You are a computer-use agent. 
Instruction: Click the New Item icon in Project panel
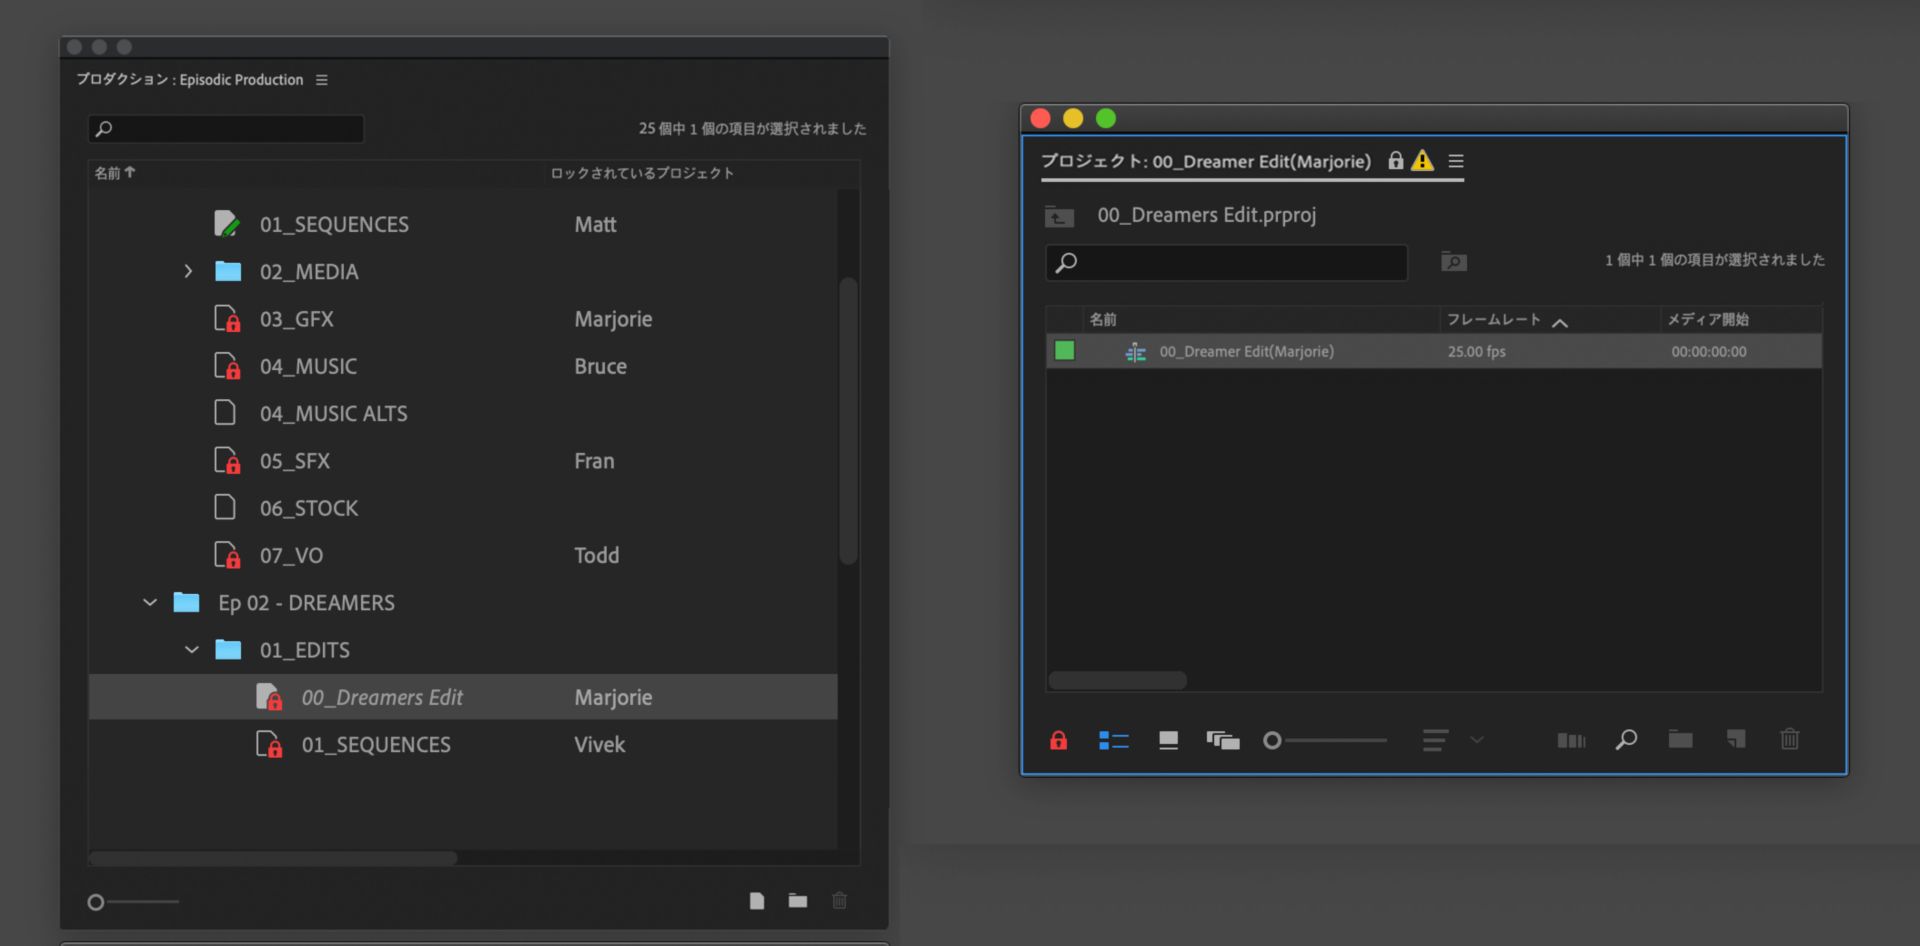click(x=1736, y=740)
